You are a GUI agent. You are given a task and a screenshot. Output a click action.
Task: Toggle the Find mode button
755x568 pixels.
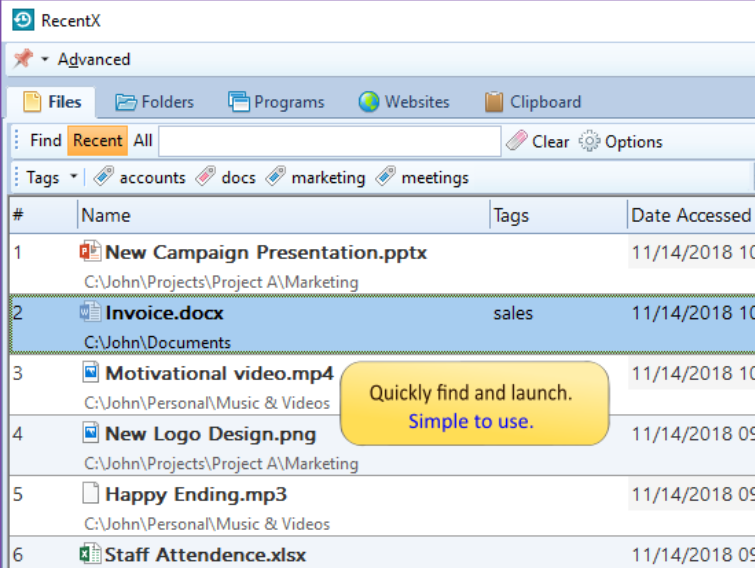click(x=46, y=141)
